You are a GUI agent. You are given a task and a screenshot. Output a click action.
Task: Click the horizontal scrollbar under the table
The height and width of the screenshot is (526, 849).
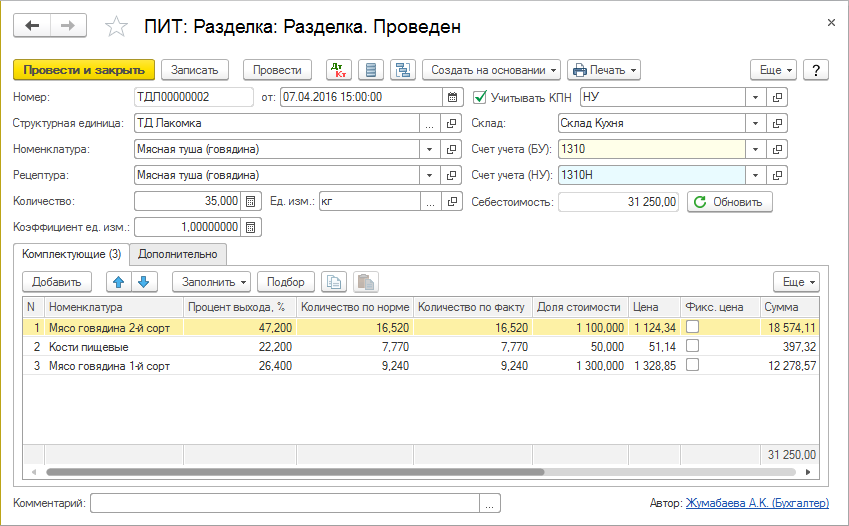pos(295,471)
